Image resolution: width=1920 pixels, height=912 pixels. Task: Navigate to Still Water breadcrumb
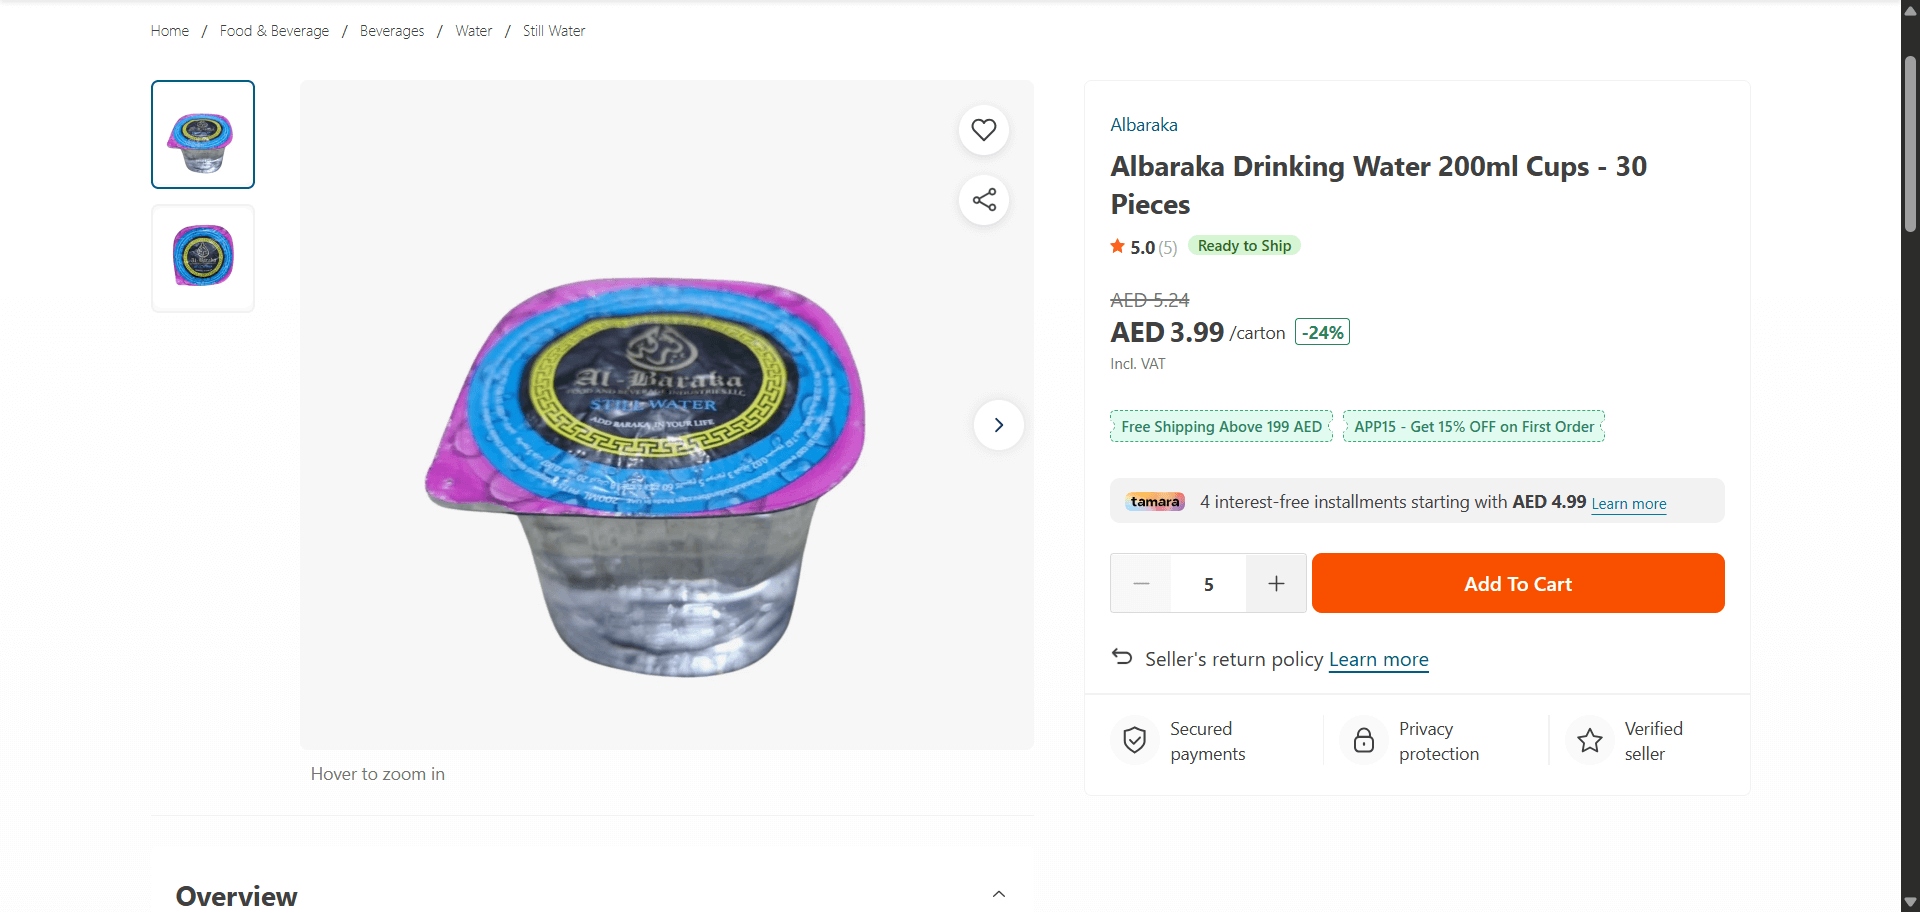pyautogui.click(x=554, y=31)
